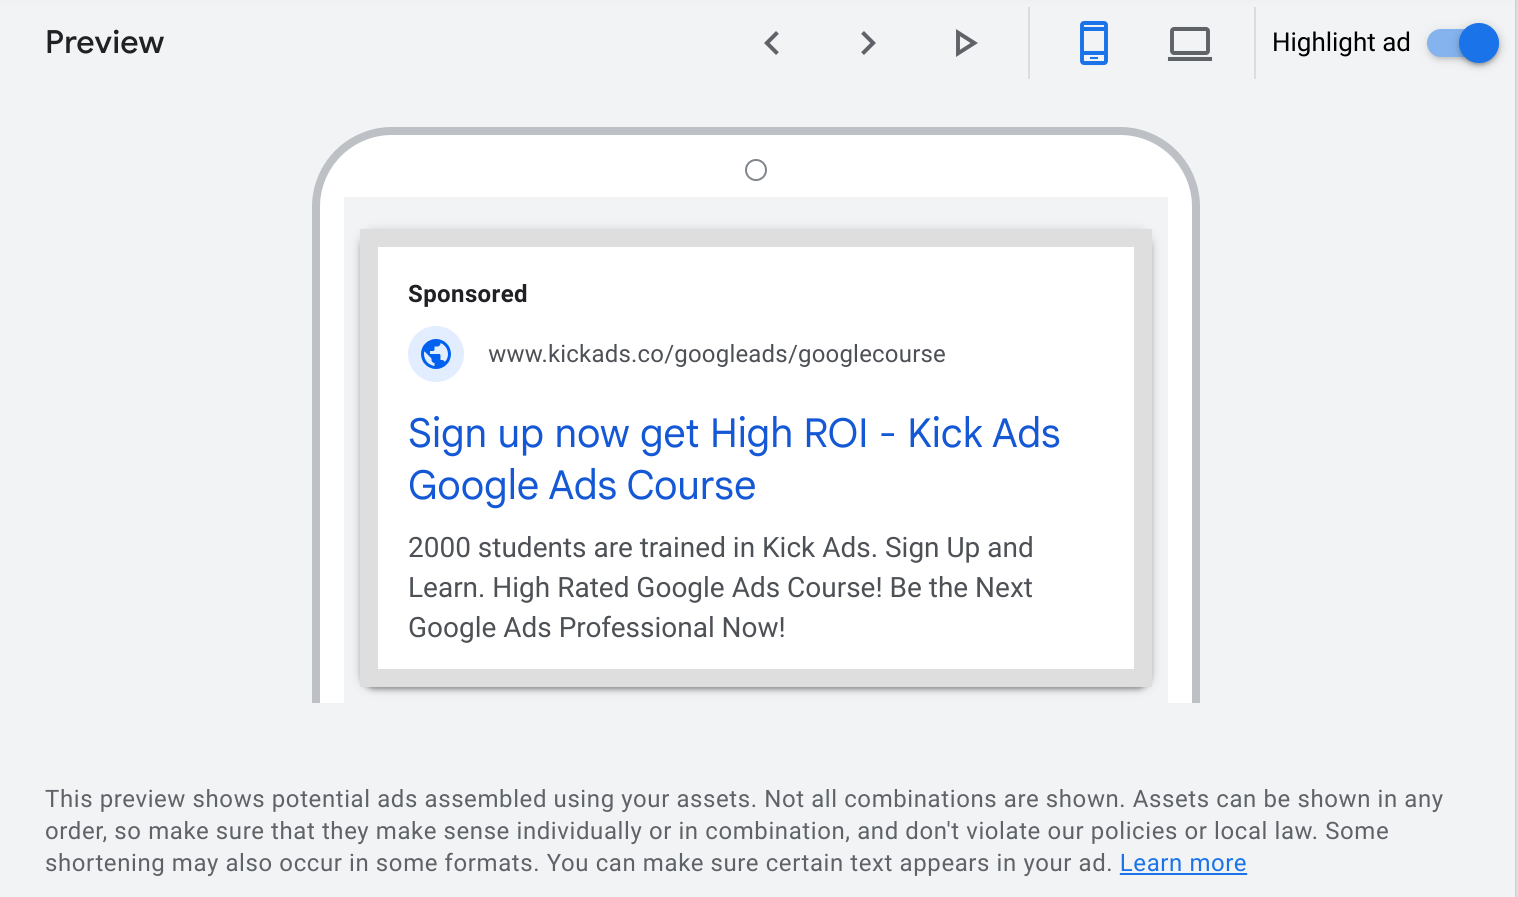The image size is (1518, 897).
Task: Switch to mobile preview
Action: (1094, 43)
